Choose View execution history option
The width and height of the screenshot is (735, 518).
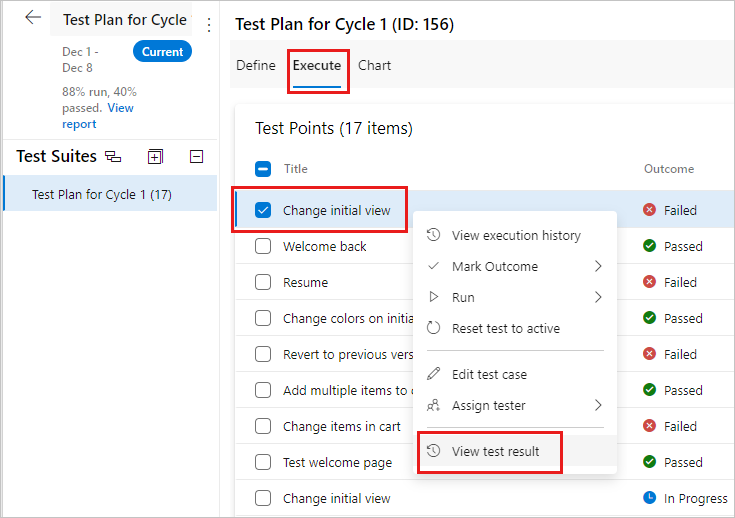coord(515,235)
